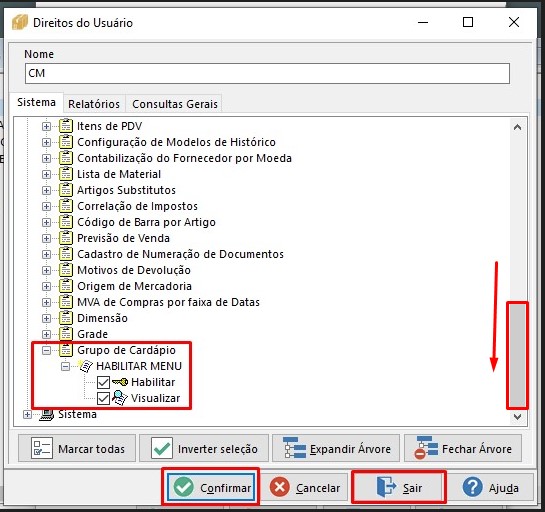Screen dimensions: 545x512
Task: Click the HABILITAR MENU notepad icon
Action: click(85, 366)
